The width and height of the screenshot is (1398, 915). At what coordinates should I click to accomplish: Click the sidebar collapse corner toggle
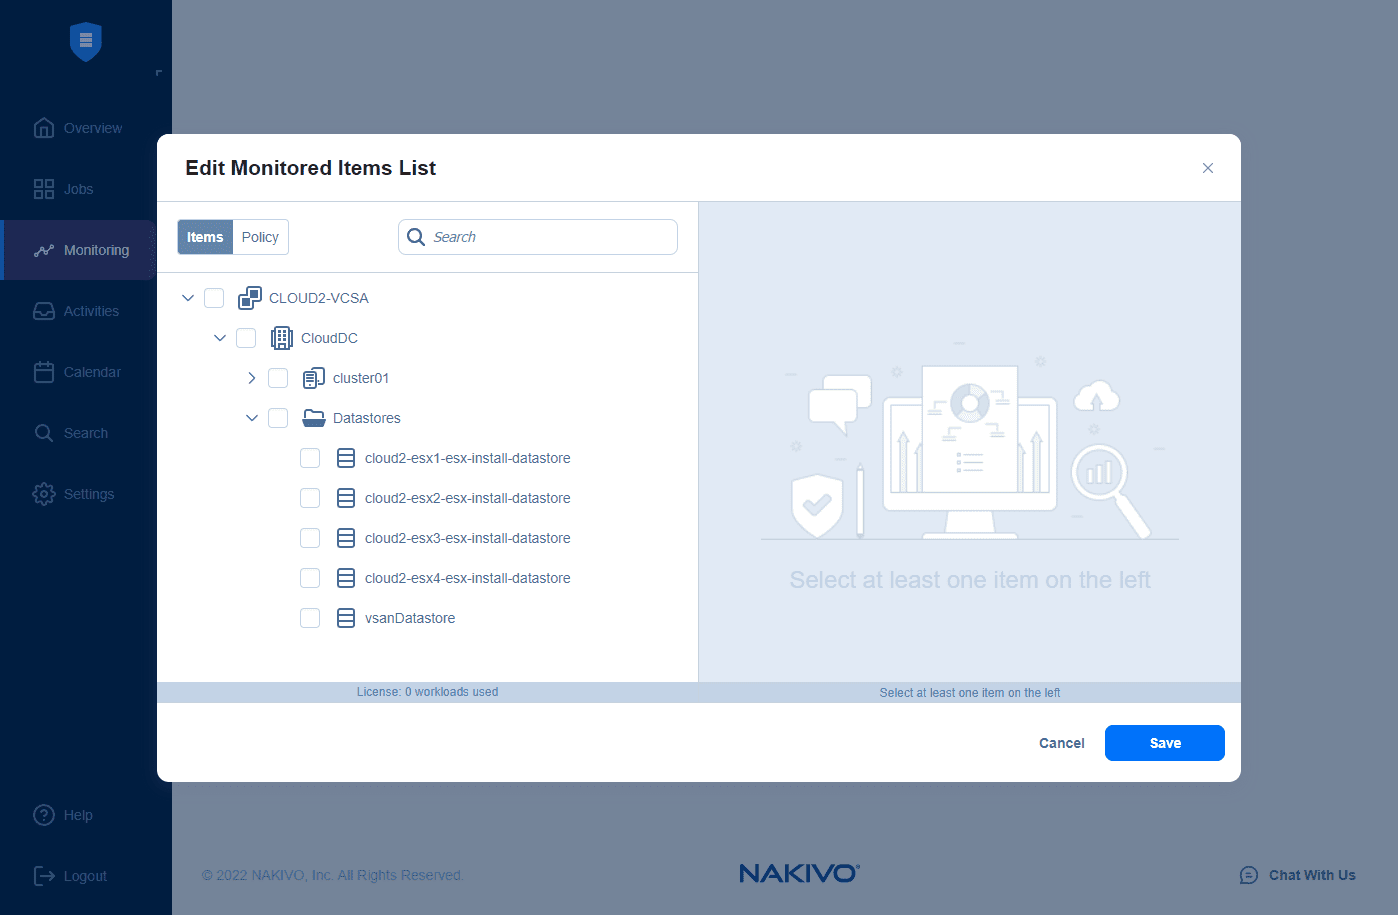tap(159, 73)
